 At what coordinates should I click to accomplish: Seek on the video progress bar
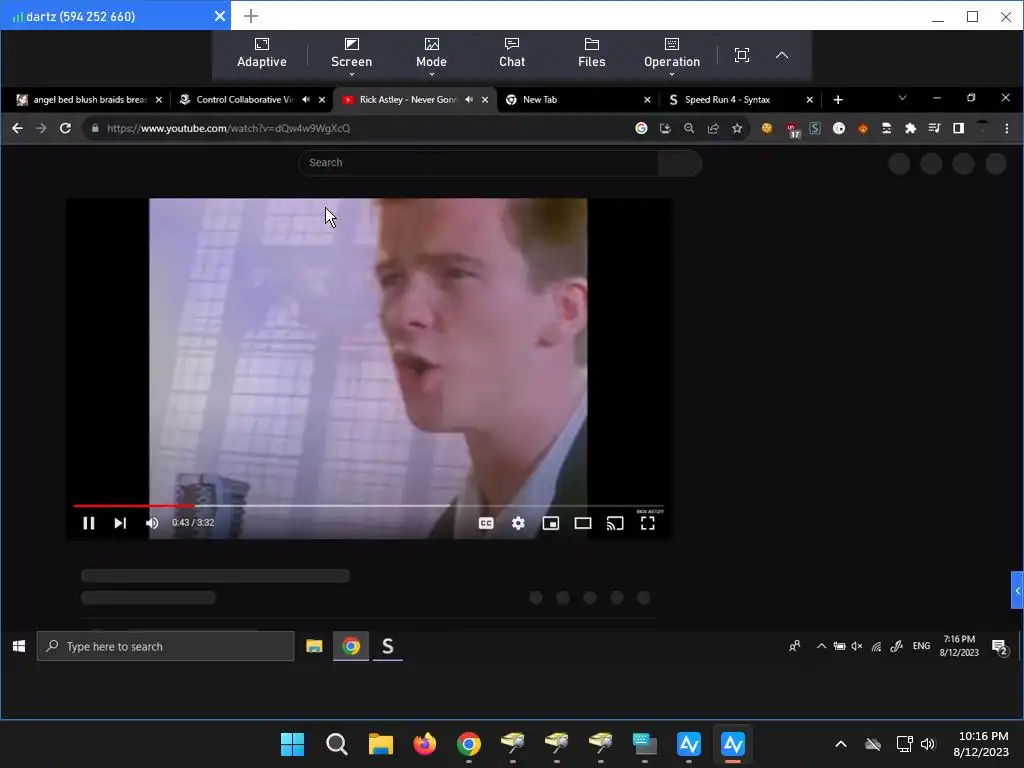(368, 505)
